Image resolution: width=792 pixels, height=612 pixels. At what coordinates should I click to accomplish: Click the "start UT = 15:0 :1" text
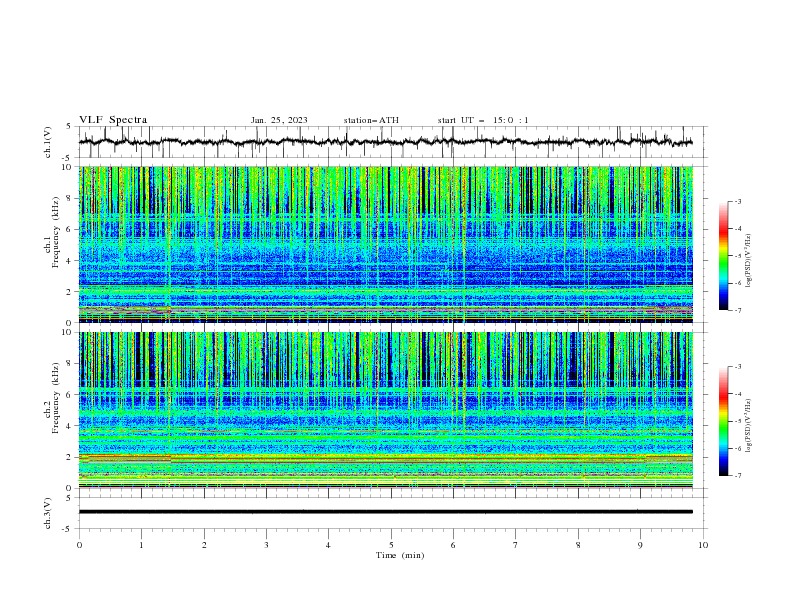[483, 120]
